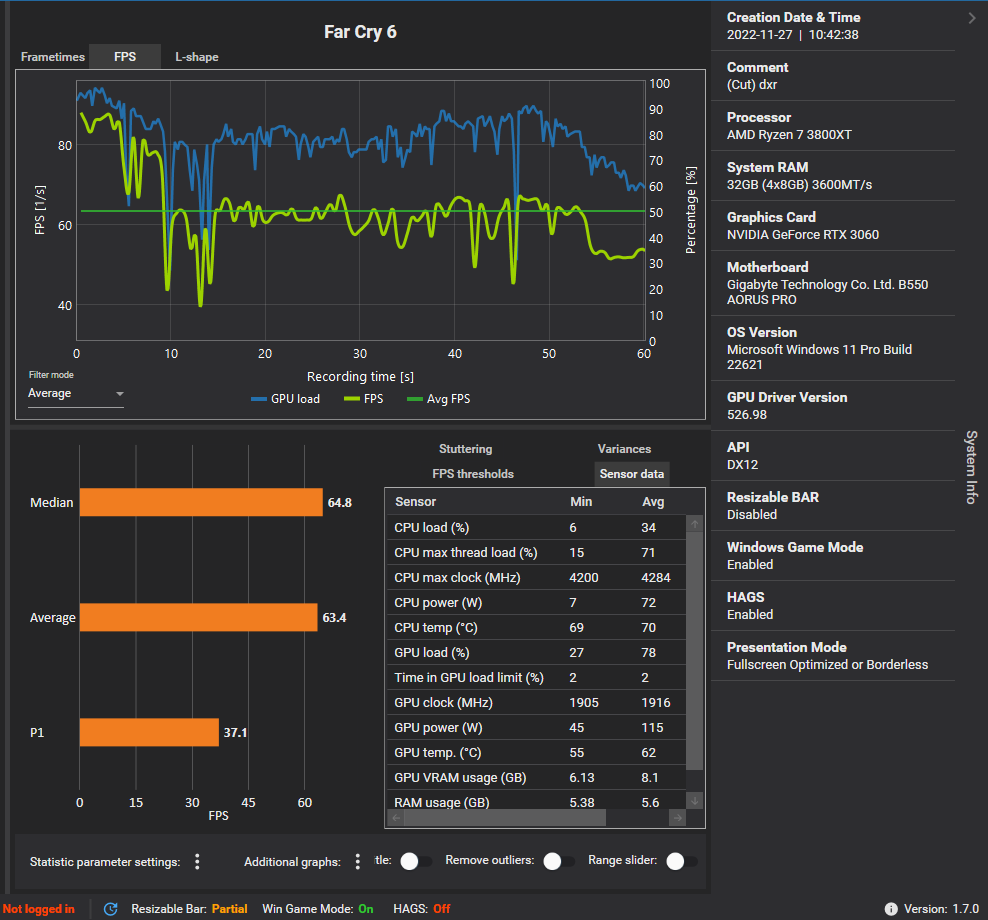
Task: Click the Windows Game Mode Enabled entry
Action: (833, 556)
